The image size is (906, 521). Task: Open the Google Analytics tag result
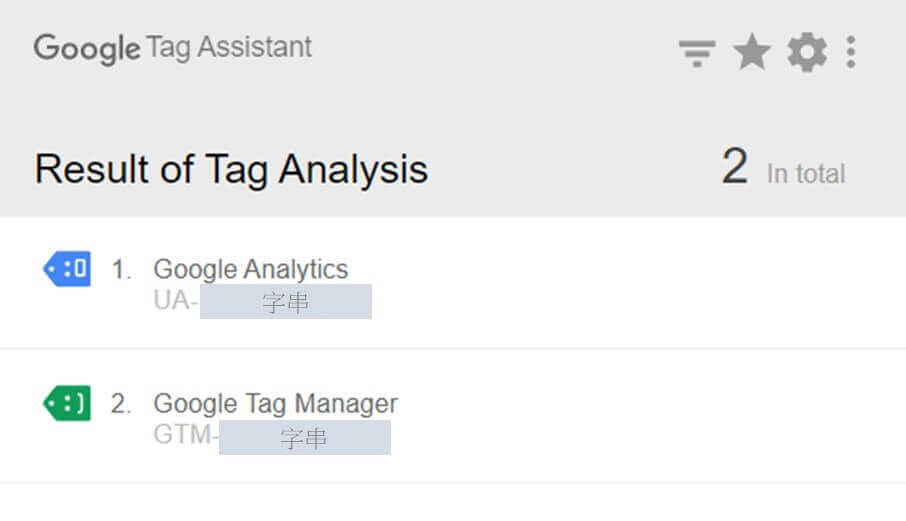250,269
